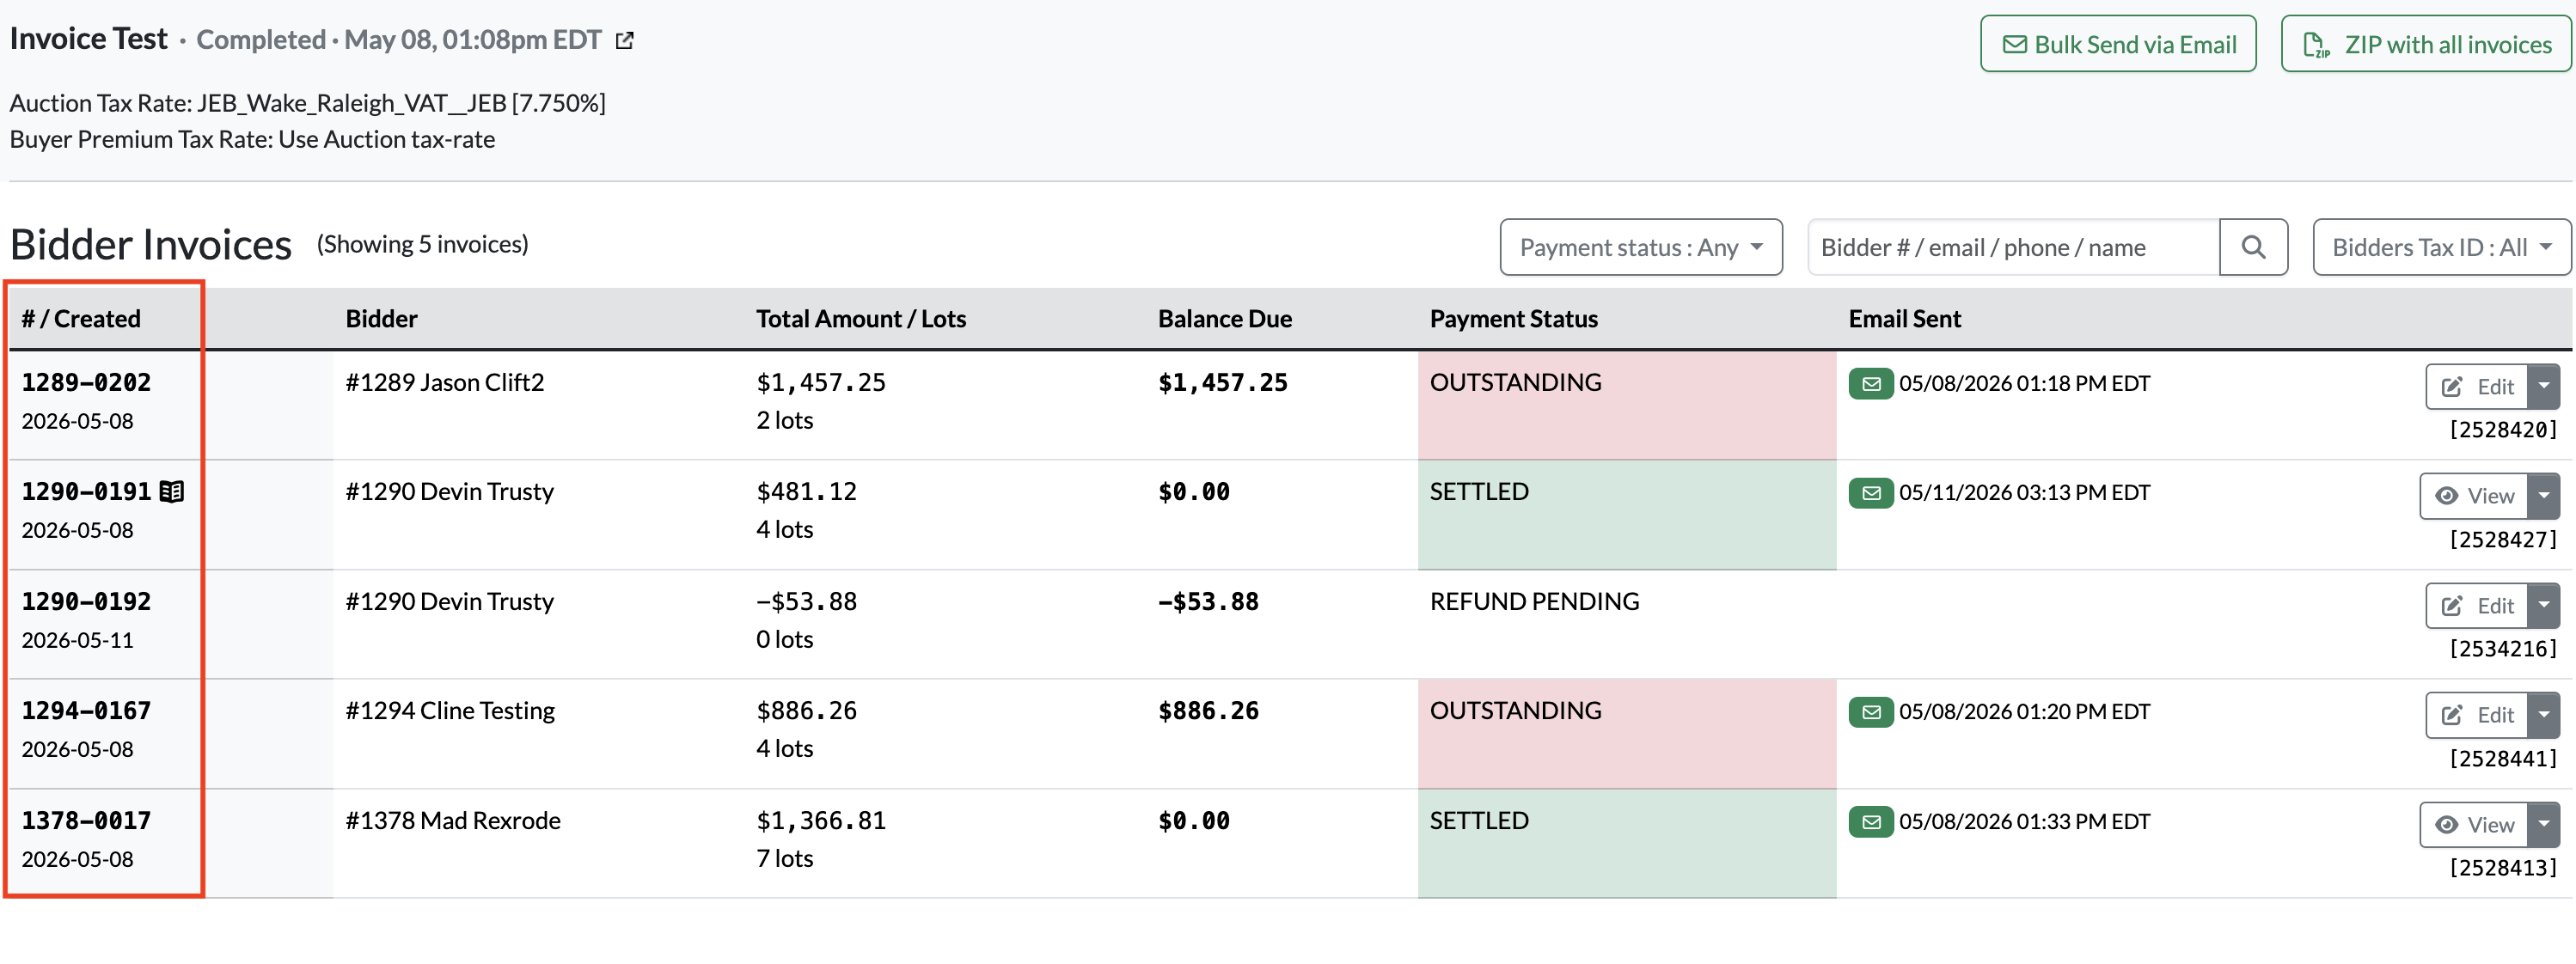Click the search magnifier icon button
This screenshot has height=964, width=2576.
2253,247
